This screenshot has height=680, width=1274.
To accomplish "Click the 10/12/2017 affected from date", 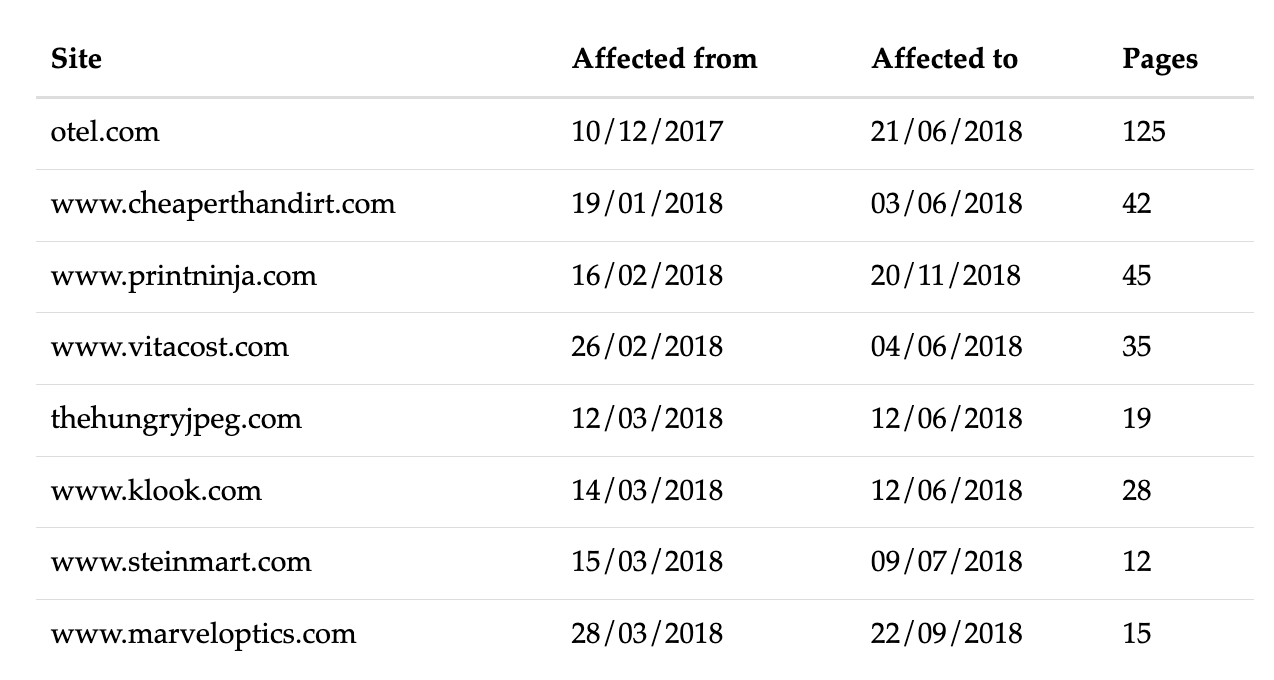I will pos(646,132).
